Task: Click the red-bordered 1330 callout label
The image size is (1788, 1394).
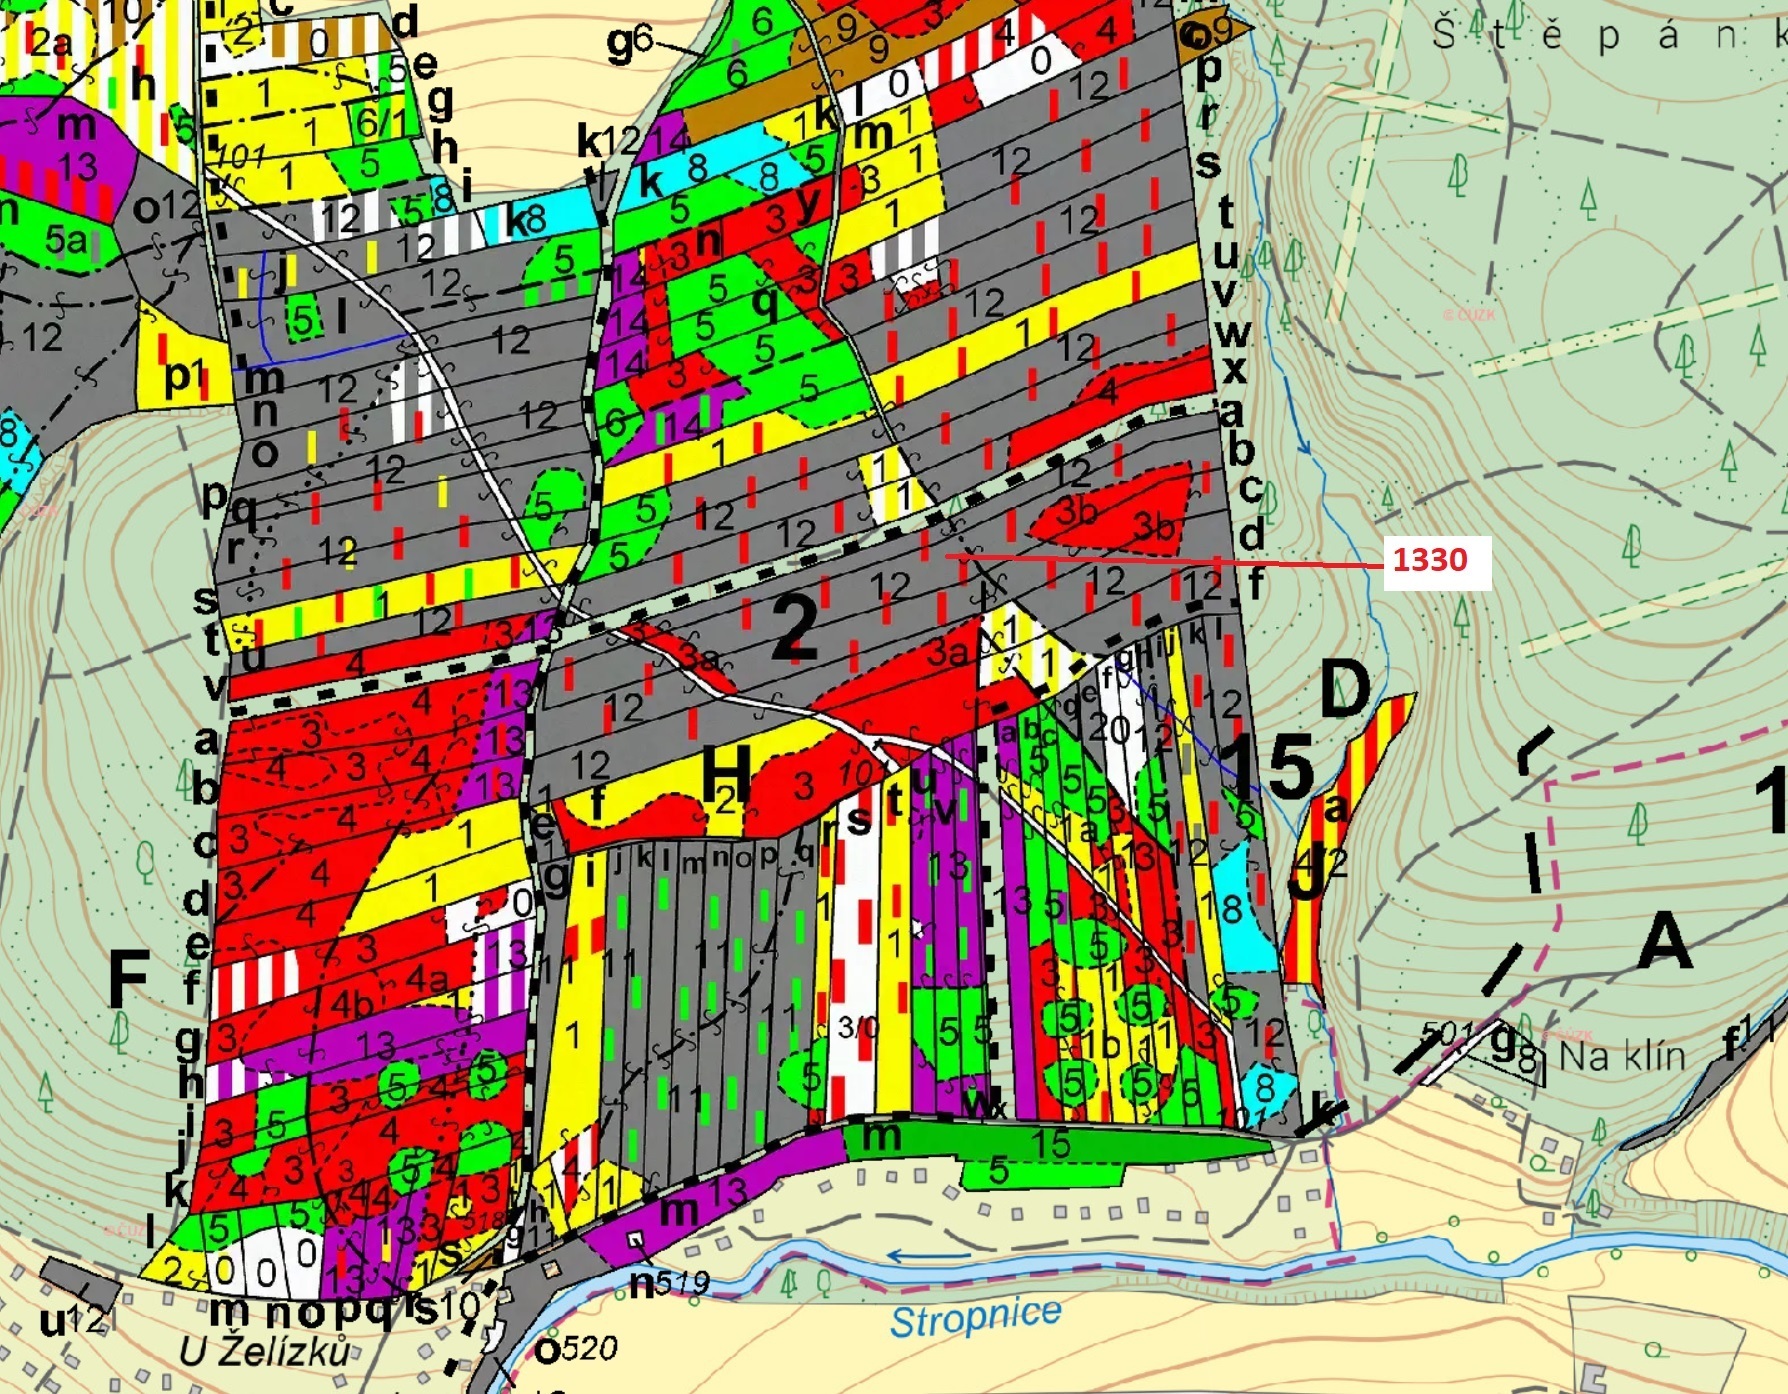Action: (1430, 559)
